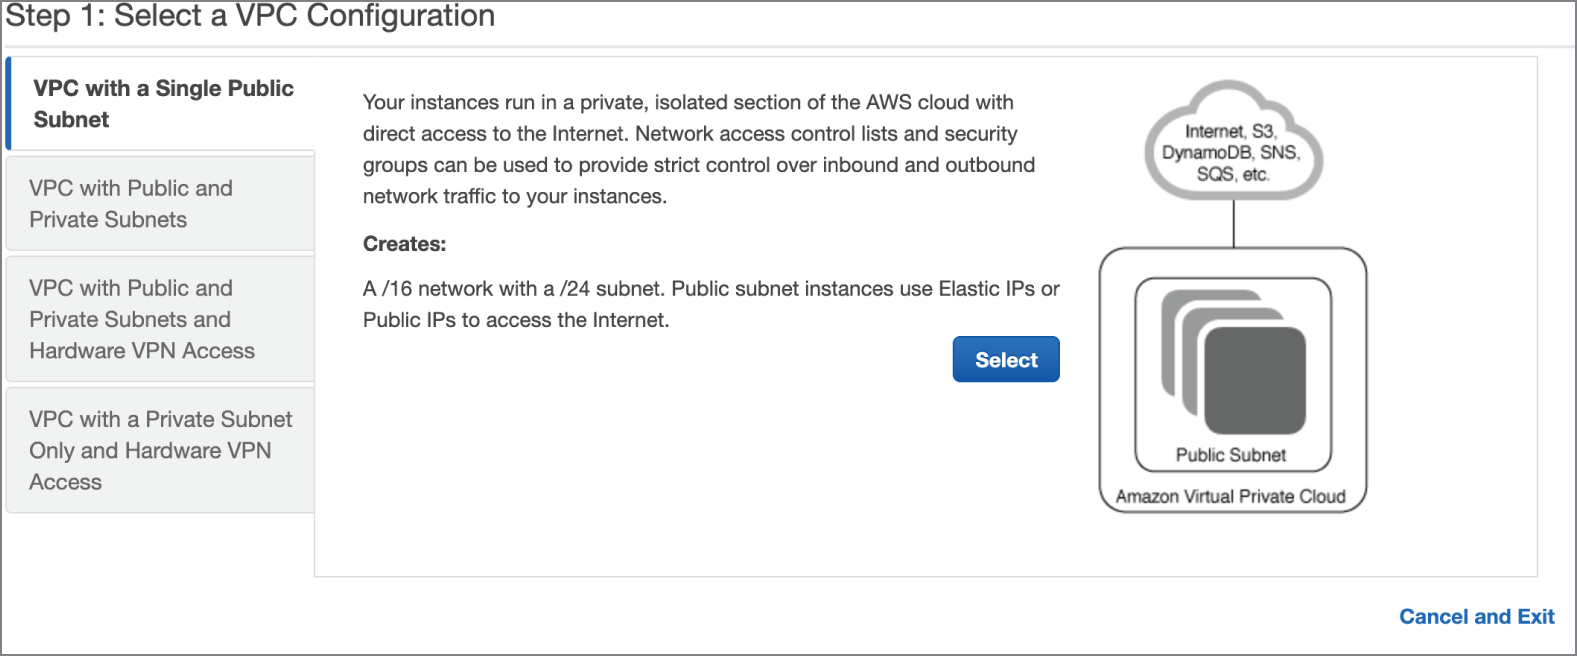Image resolution: width=1577 pixels, height=656 pixels.
Task: Click the 'Creates:' bold label
Action: [x=404, y=244]
